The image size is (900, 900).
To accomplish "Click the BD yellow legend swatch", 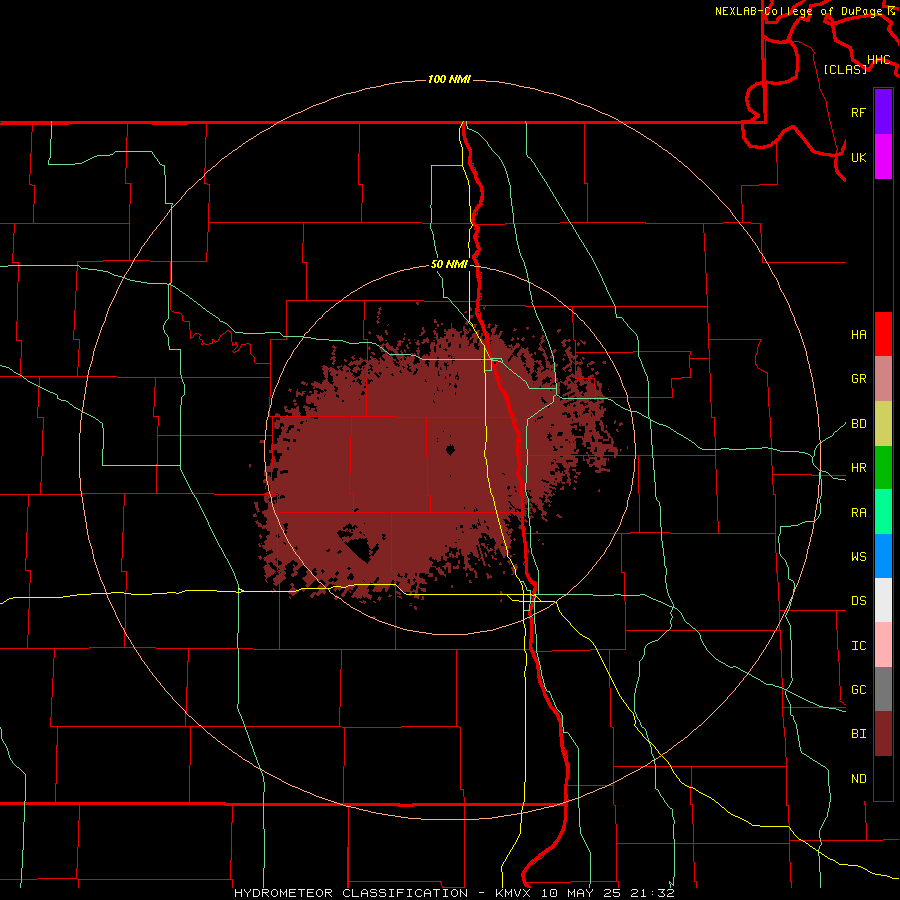I will 883,423.
